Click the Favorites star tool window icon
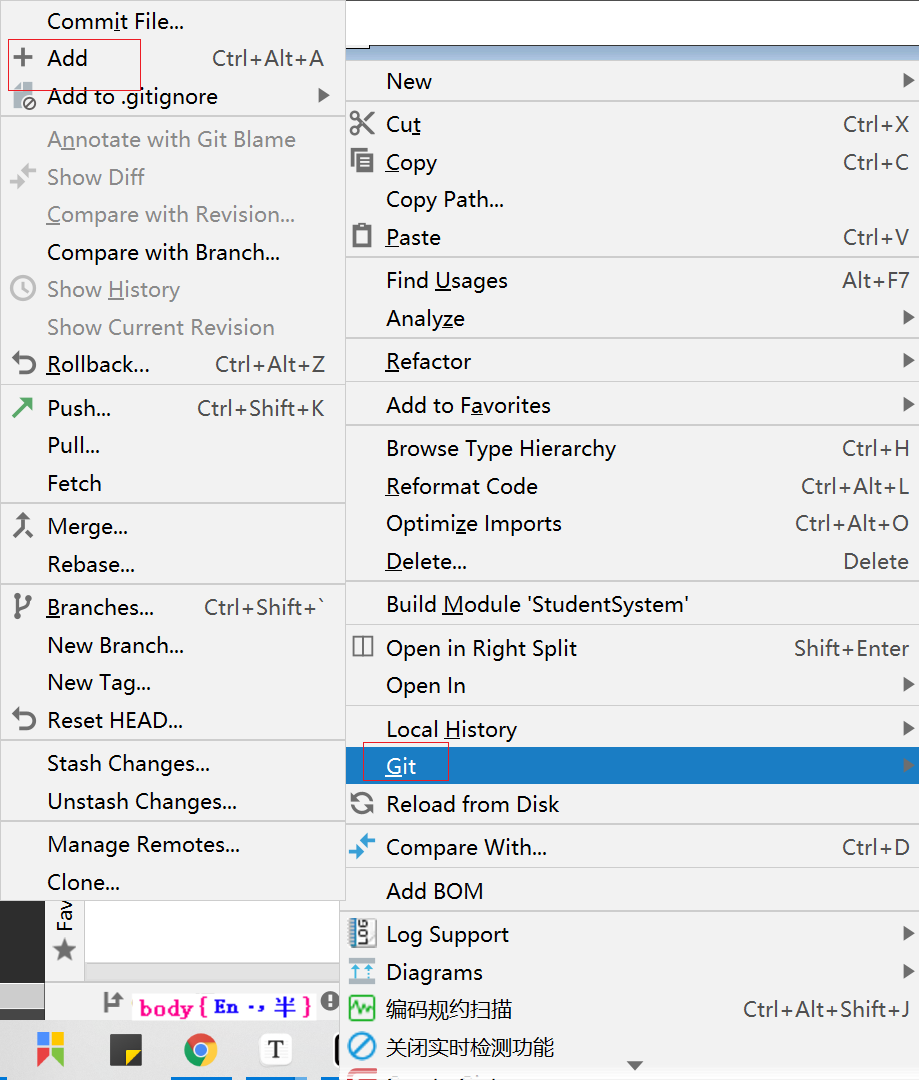Viewport: 919px width, 1080px height. [x=65, y=949]
